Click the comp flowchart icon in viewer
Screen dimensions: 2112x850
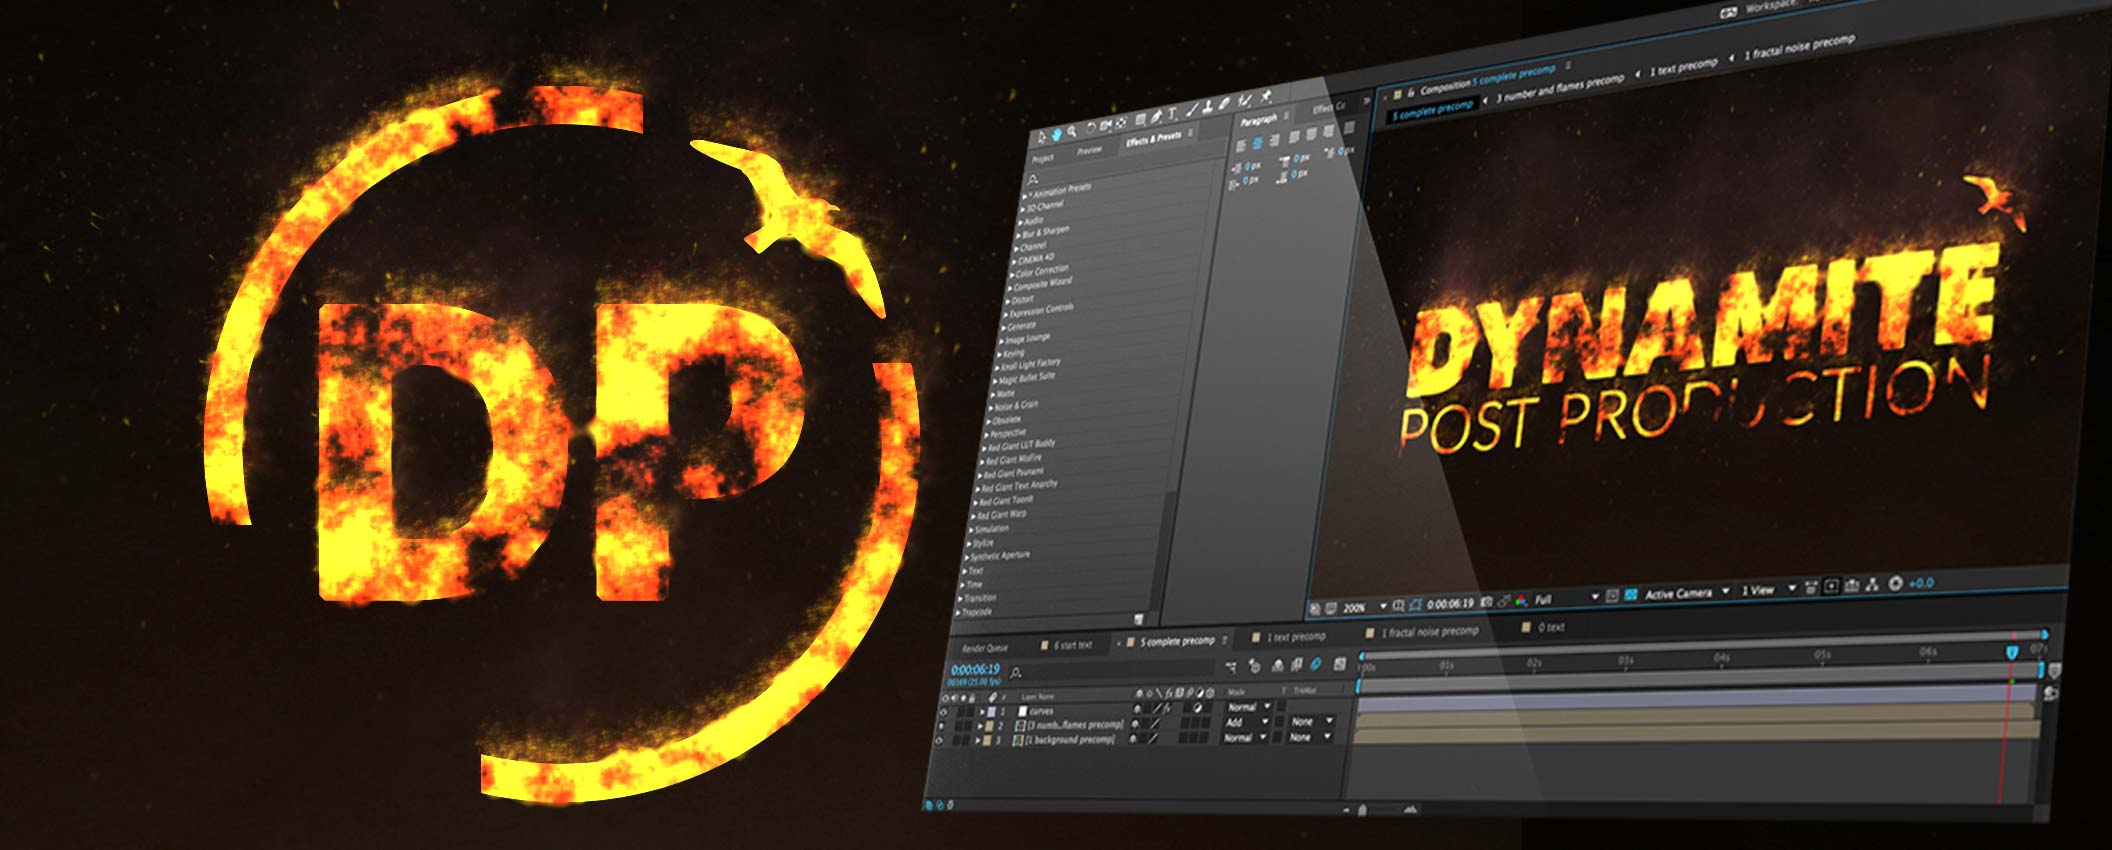(1872, 584)
